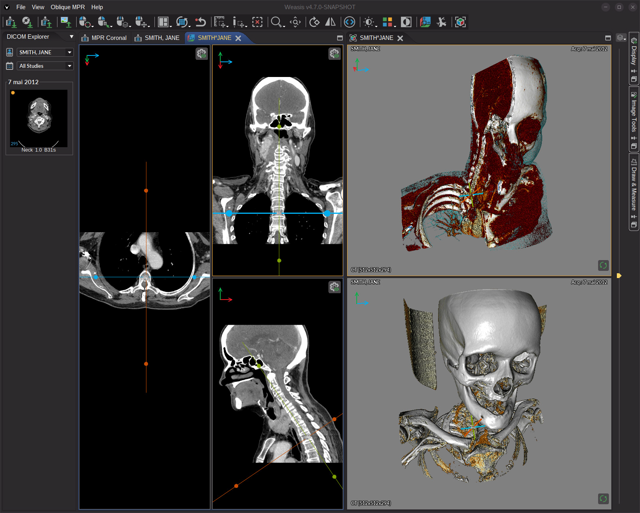Screen dimensions: 640x513
Task: Maximize the MPR viewer tab area
Action: [340, 38]
